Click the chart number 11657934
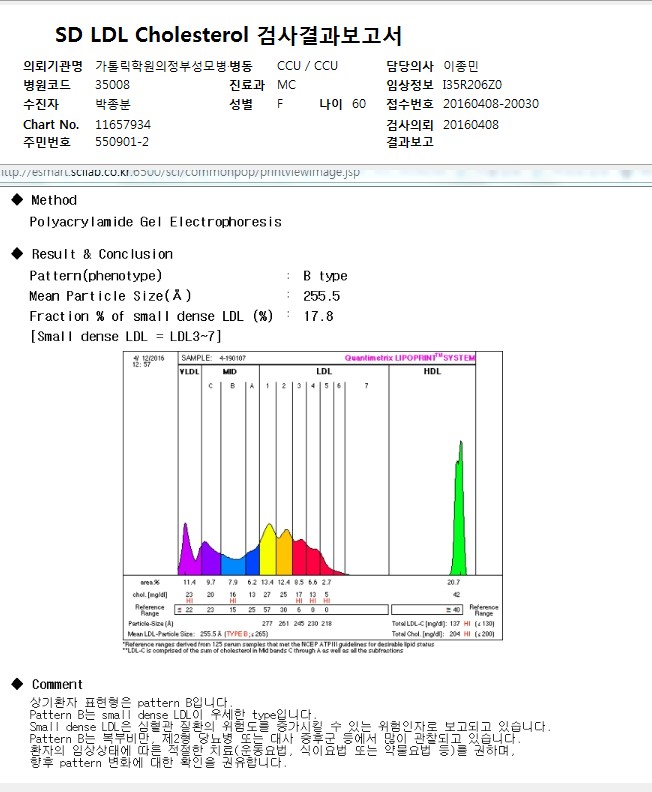652x792 pixels. 123,124
